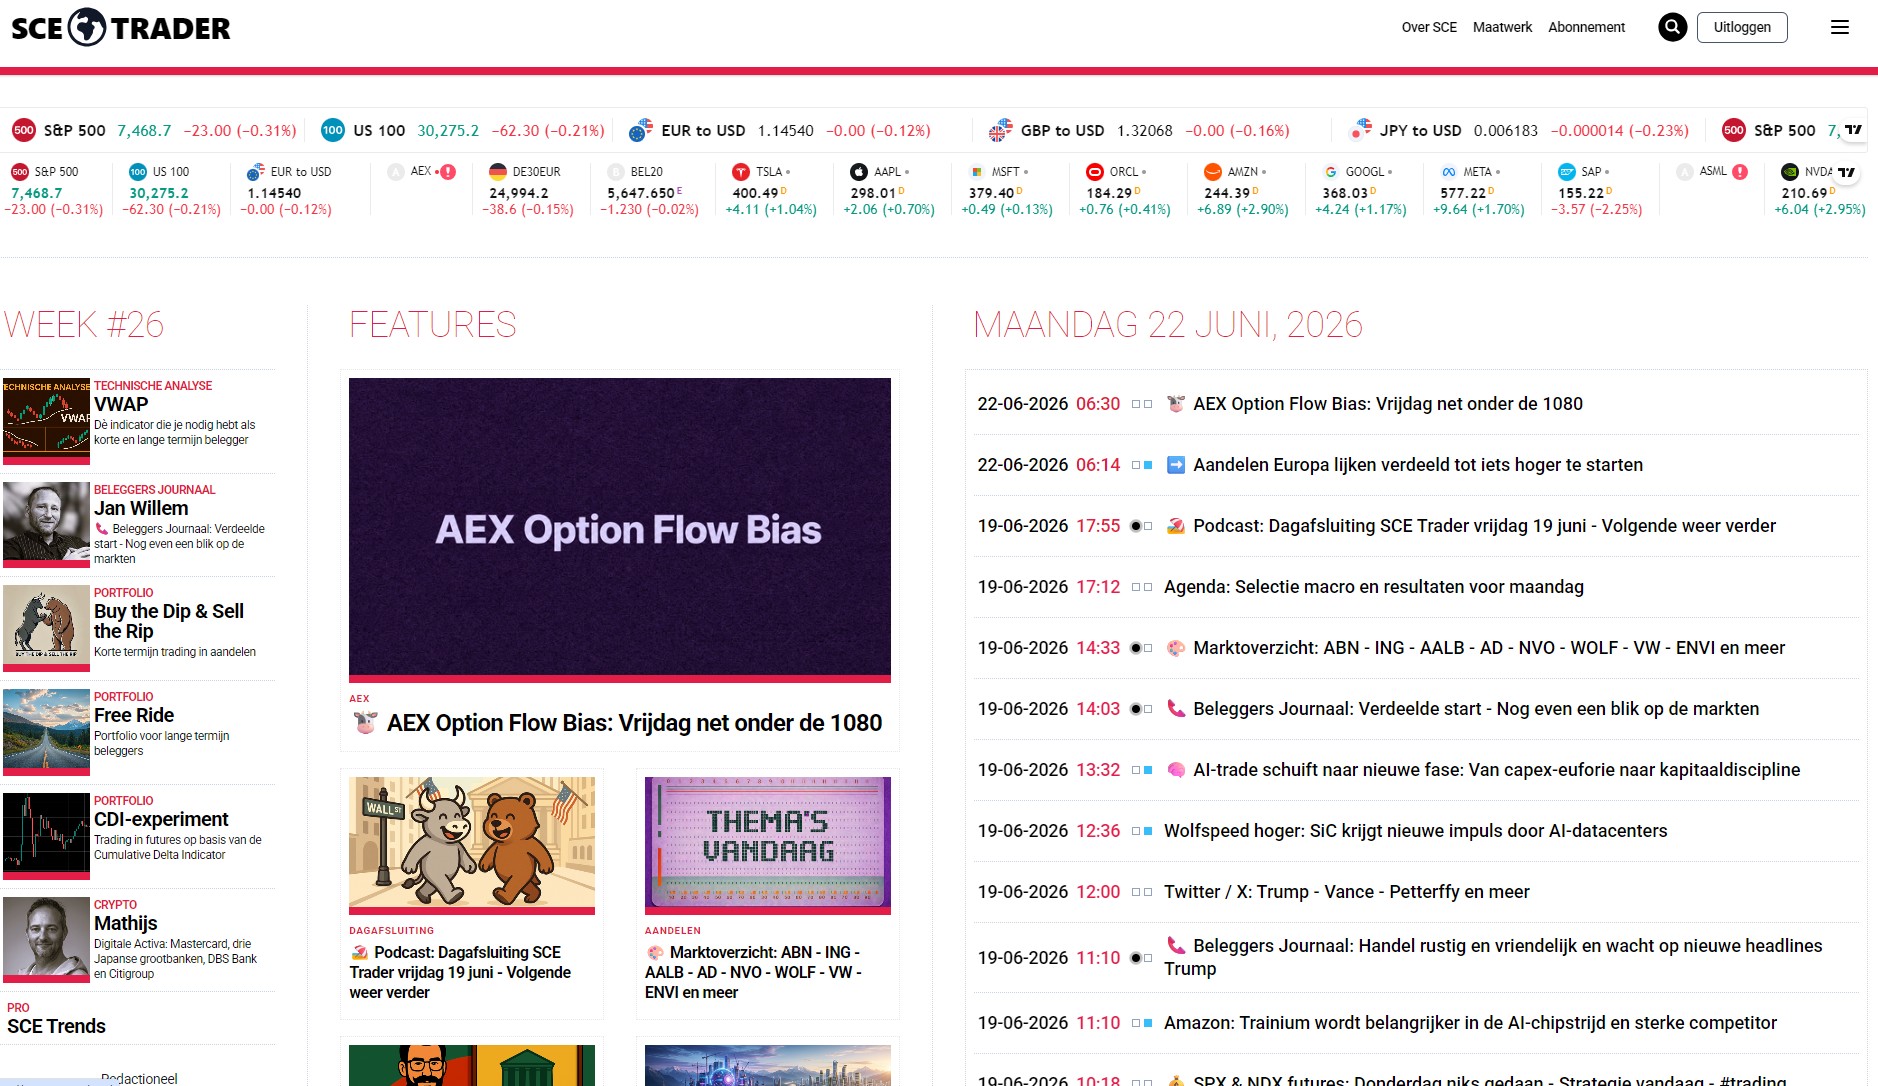Viewport: 1878px width, 1086px height.
Task: Open the Agenda: Selectie macro headline
Action: point(1374,587)
